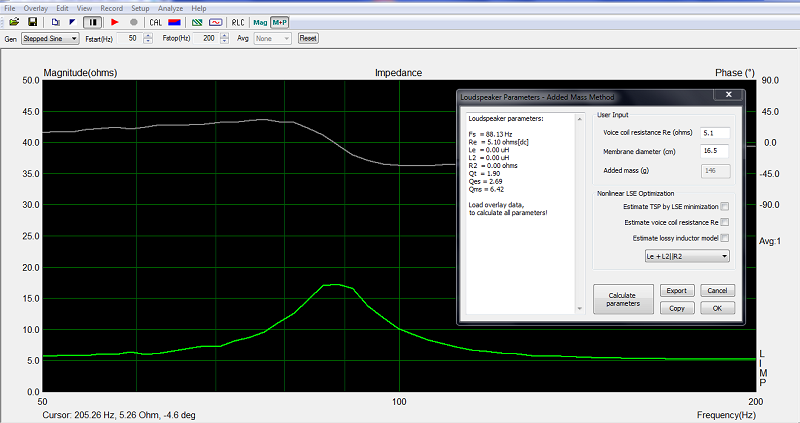Open the Stepped Sine generator dropdown
800x423 pixels.
[50, 39]
